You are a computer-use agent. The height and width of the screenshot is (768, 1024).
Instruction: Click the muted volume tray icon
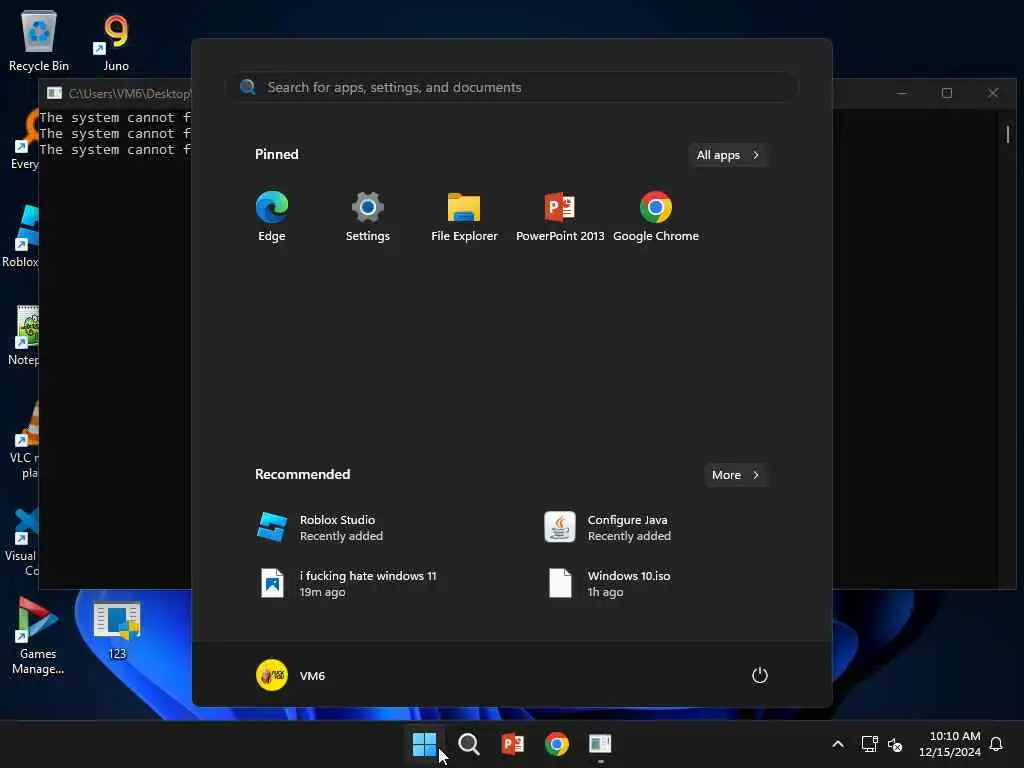coord(895,744)
